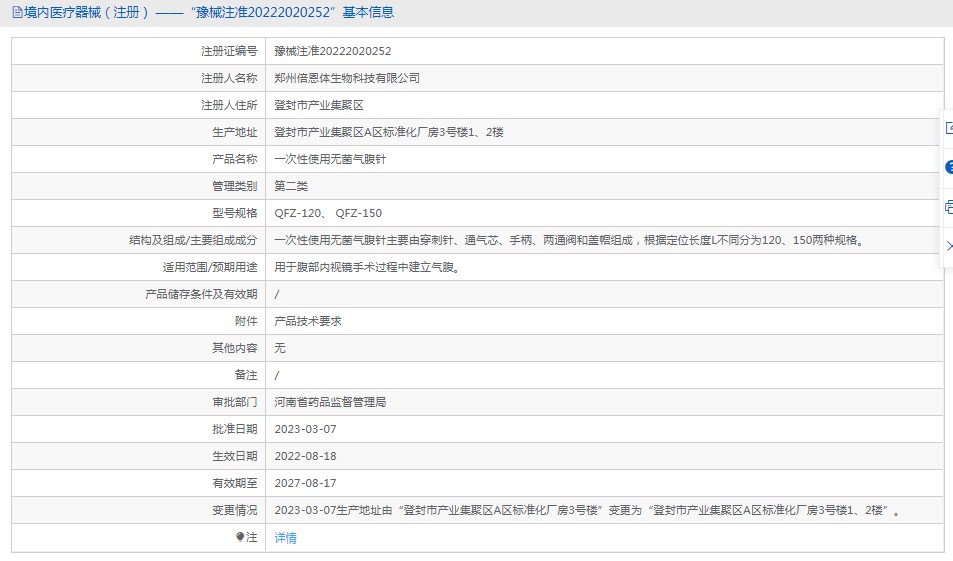This screenshot has height=561, width=953.
Task: Click registrant name 郑州倍恩体生物科技有限公司
Action: tap(346, 78)
